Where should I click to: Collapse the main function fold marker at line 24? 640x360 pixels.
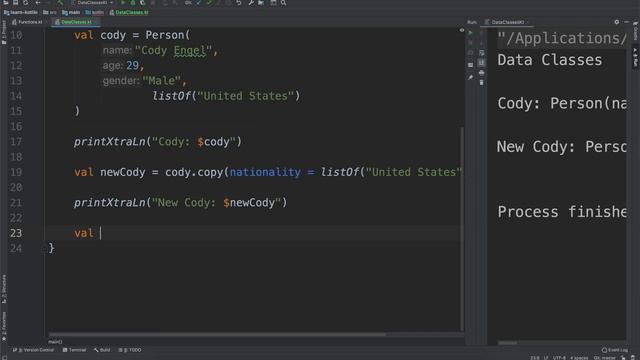pyautogui.click(x=44, y=248)
